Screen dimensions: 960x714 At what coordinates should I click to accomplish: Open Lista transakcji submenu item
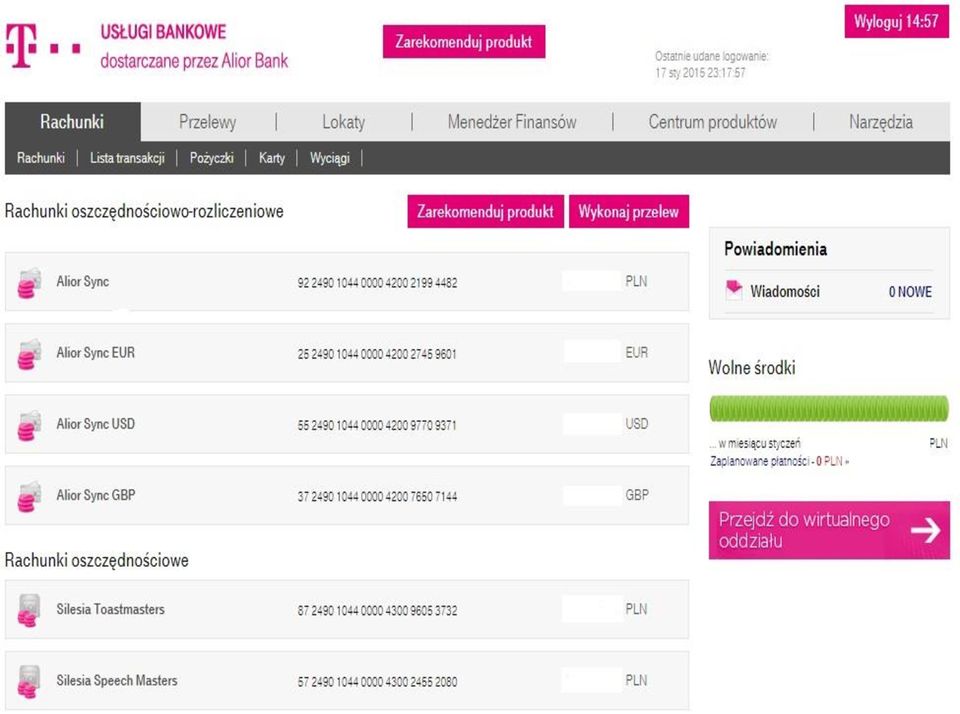click(127, 158)
